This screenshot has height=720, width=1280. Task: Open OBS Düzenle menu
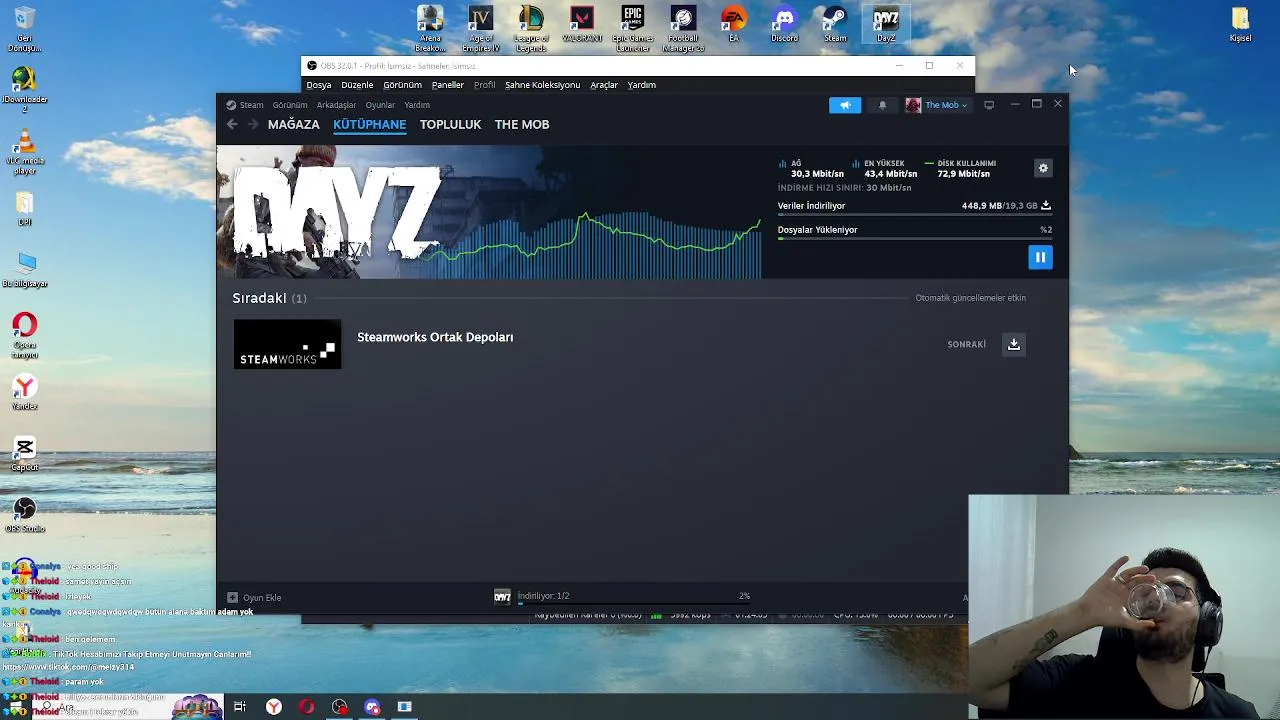(x=357, y=85)
